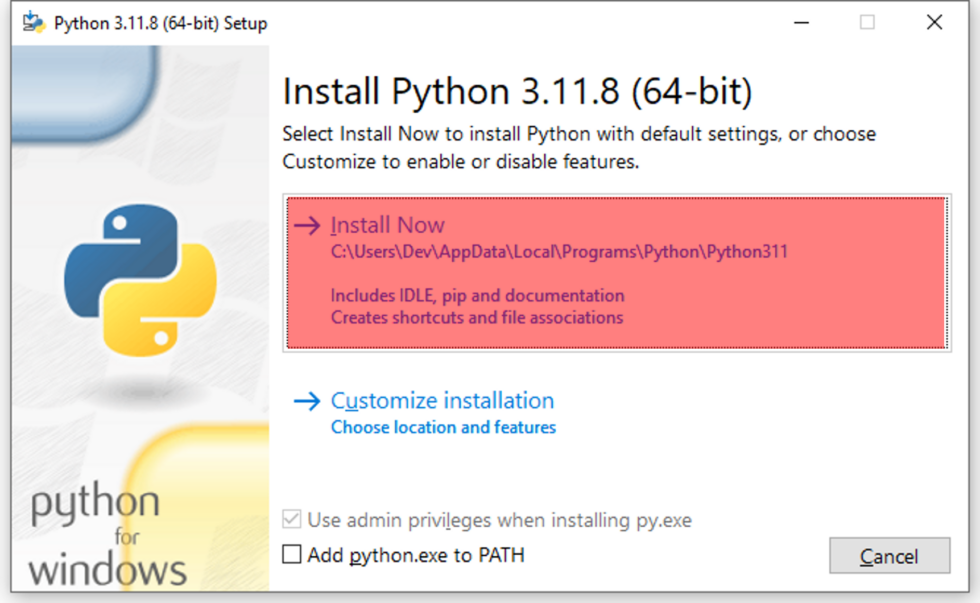Click the Python setup icon in the title bar

[32, 21]
